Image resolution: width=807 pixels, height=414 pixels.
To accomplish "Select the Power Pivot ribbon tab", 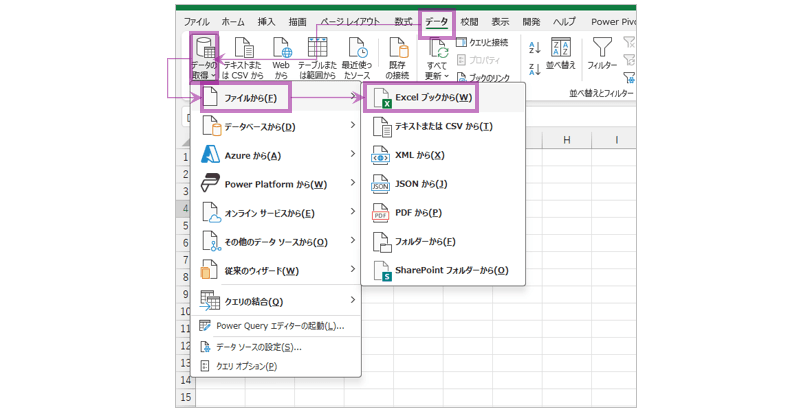I will [x=613, y=22].
